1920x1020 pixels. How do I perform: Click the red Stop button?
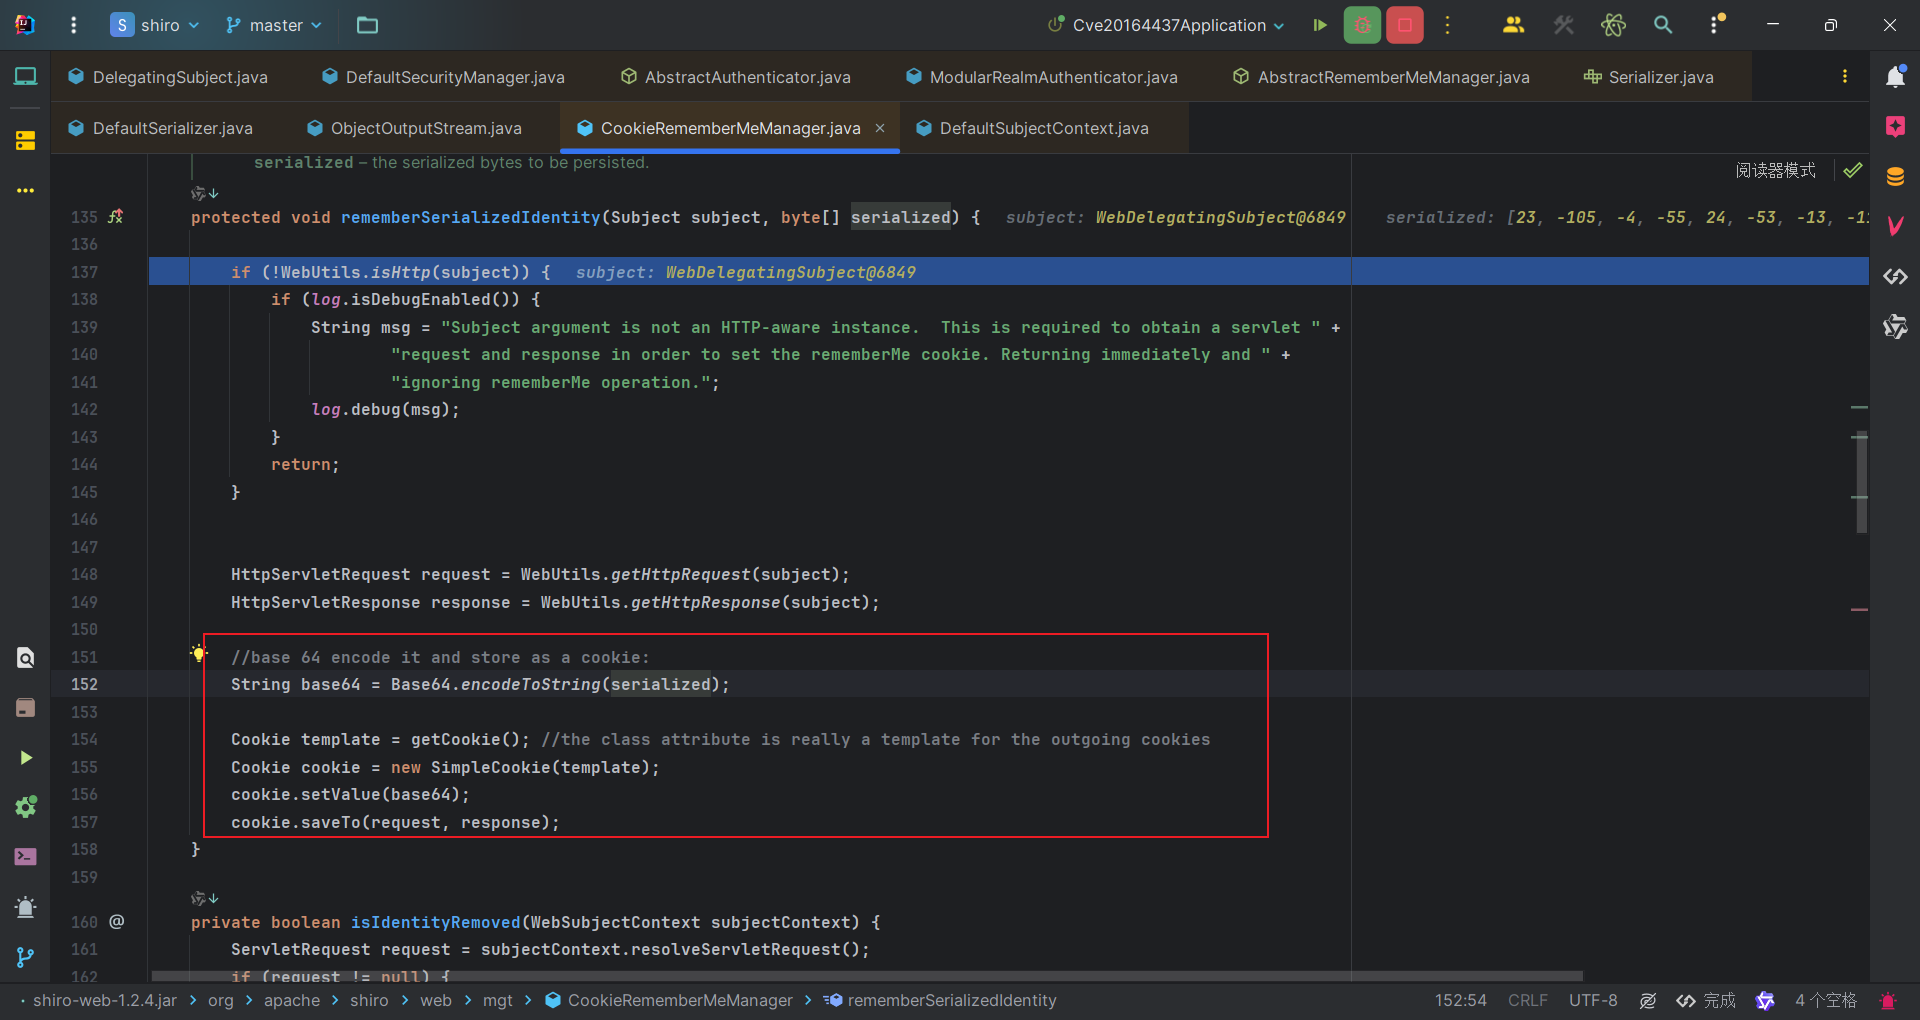click(1405, 25)
